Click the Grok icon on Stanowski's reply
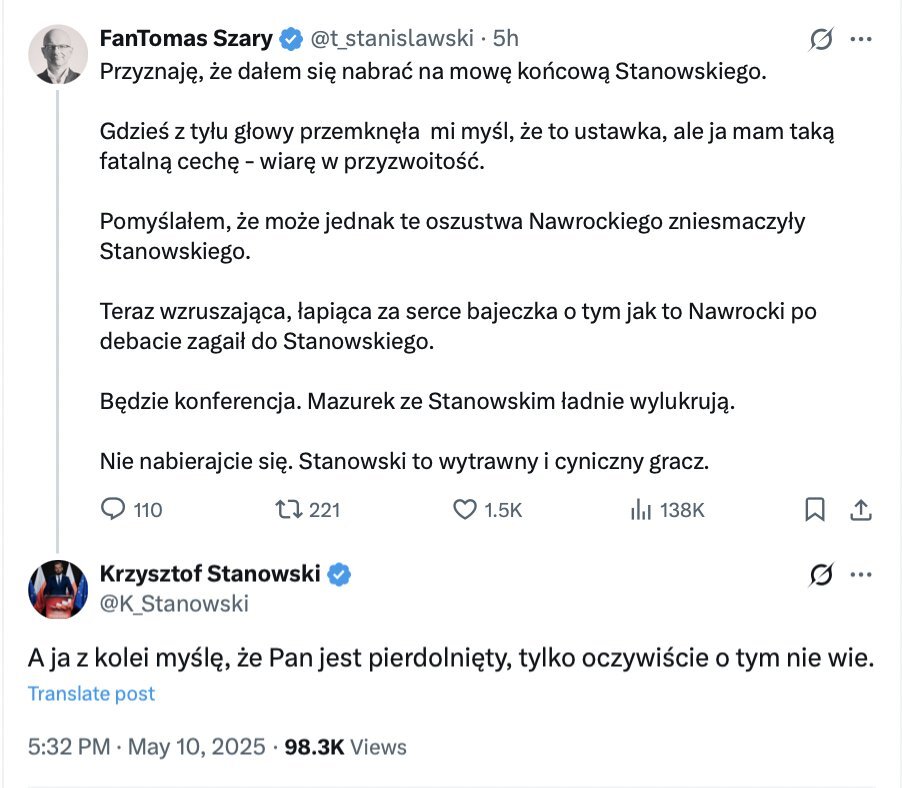Screen dimensions: 902x788 (x=821, y=575)
